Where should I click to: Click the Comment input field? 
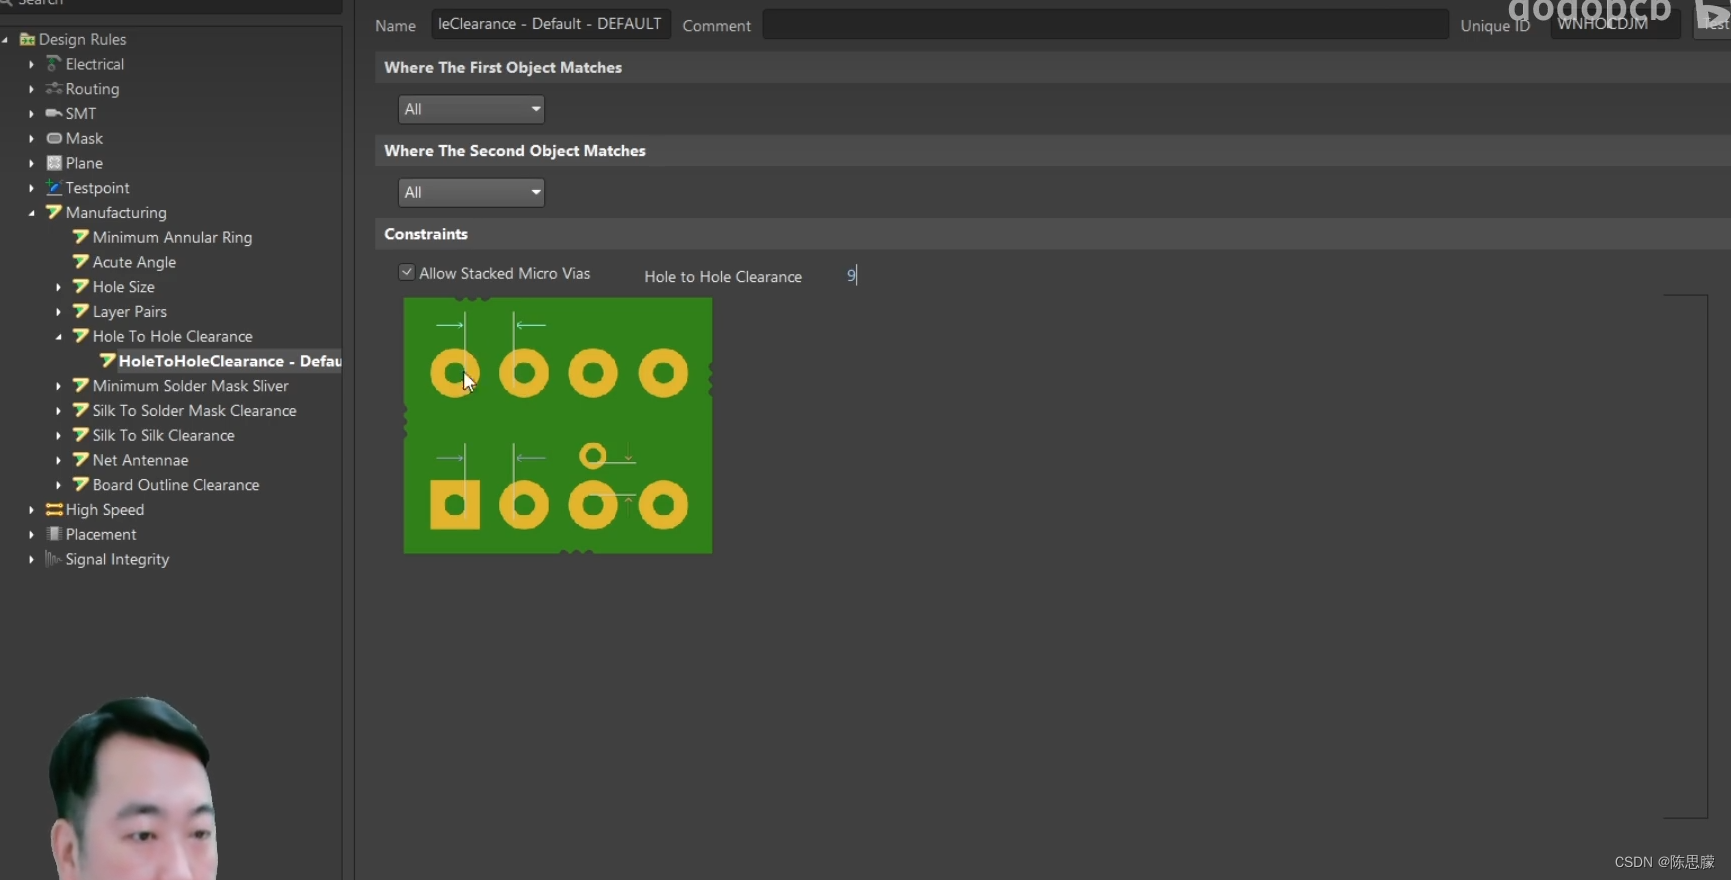point(1105,24)
